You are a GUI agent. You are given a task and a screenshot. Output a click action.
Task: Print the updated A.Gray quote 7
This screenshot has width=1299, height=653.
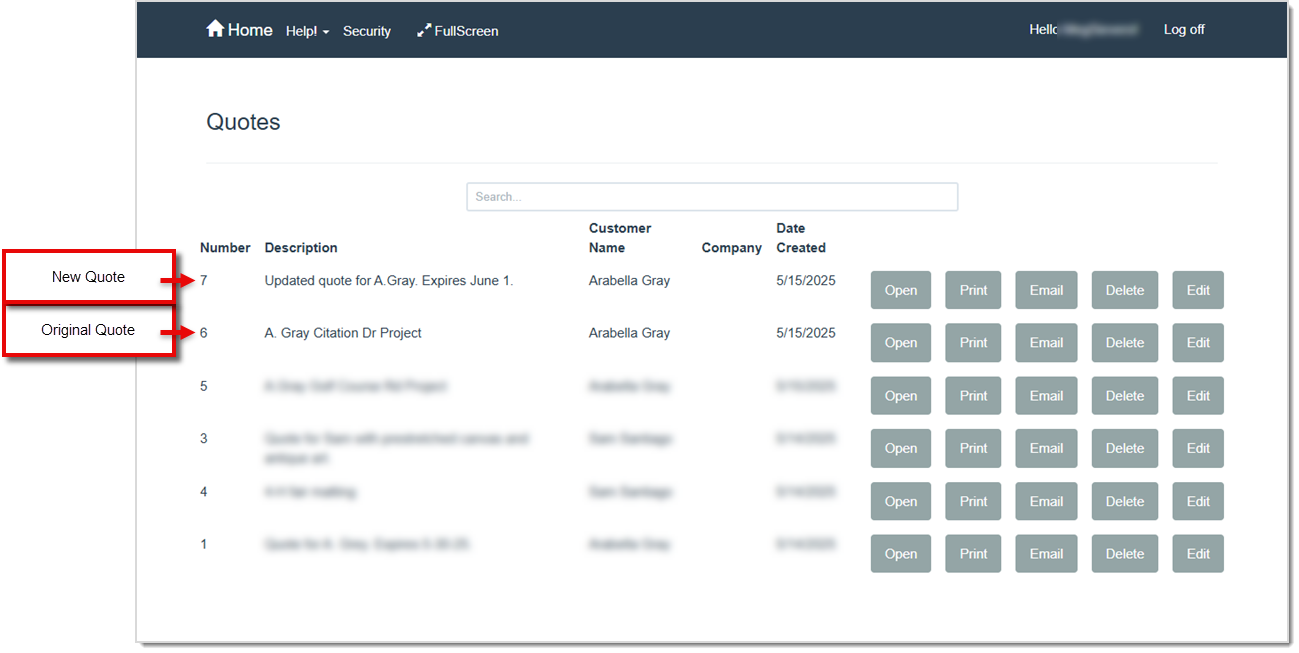(973, 290)
